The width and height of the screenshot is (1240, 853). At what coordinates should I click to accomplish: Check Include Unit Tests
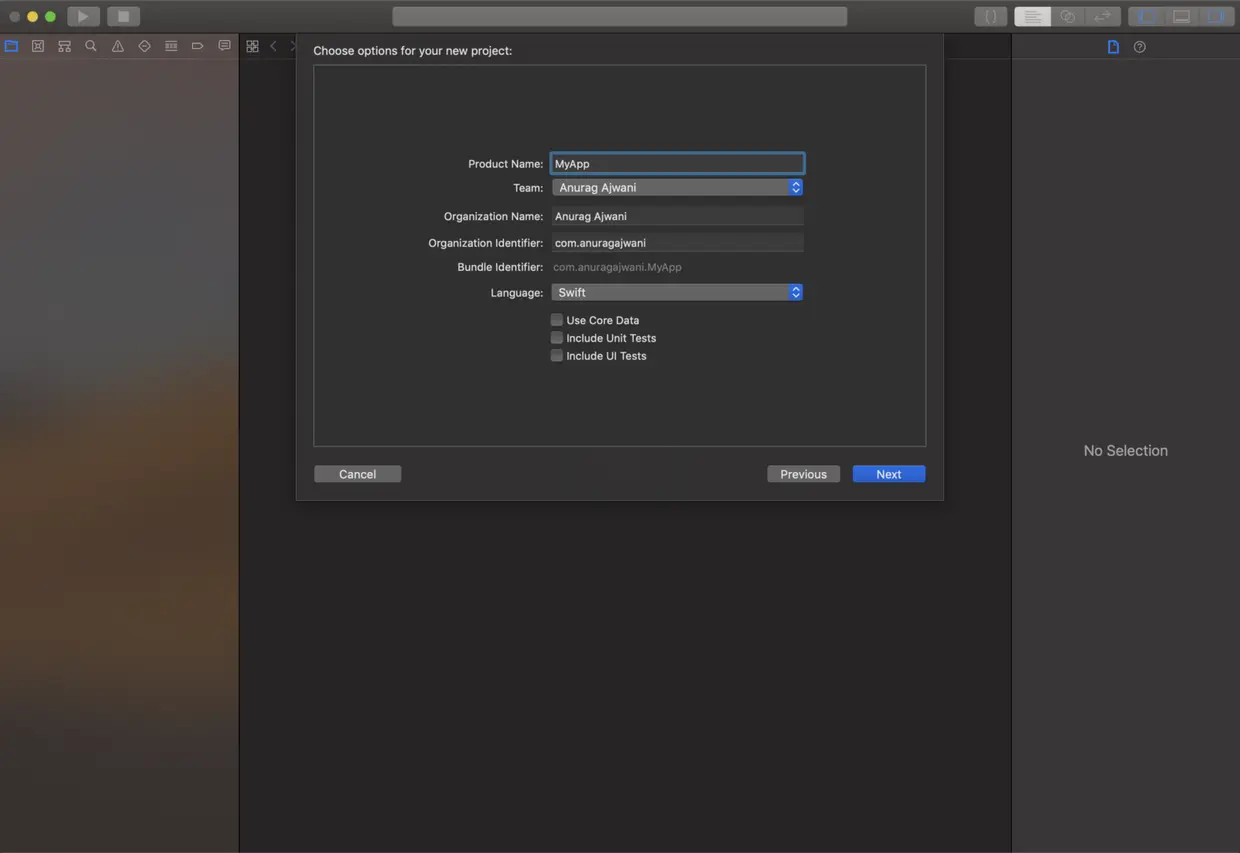[x=557, y=338]
